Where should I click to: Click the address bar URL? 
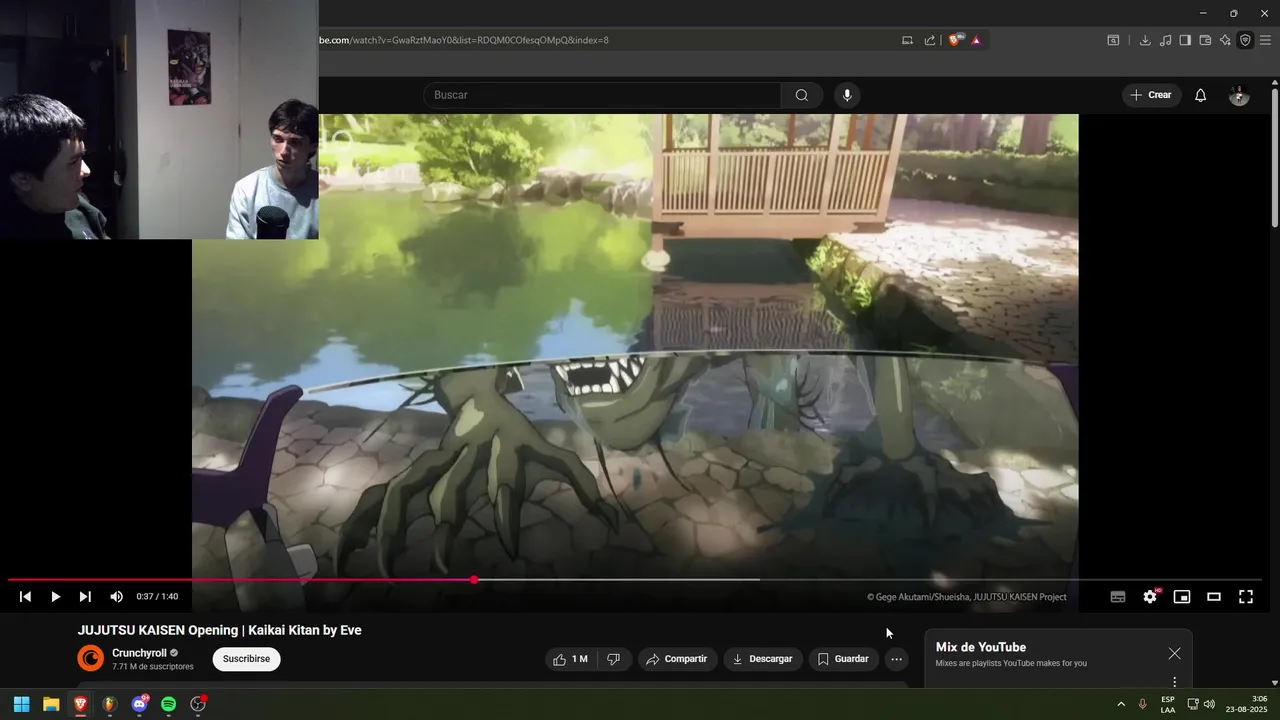tap(463, 40)
